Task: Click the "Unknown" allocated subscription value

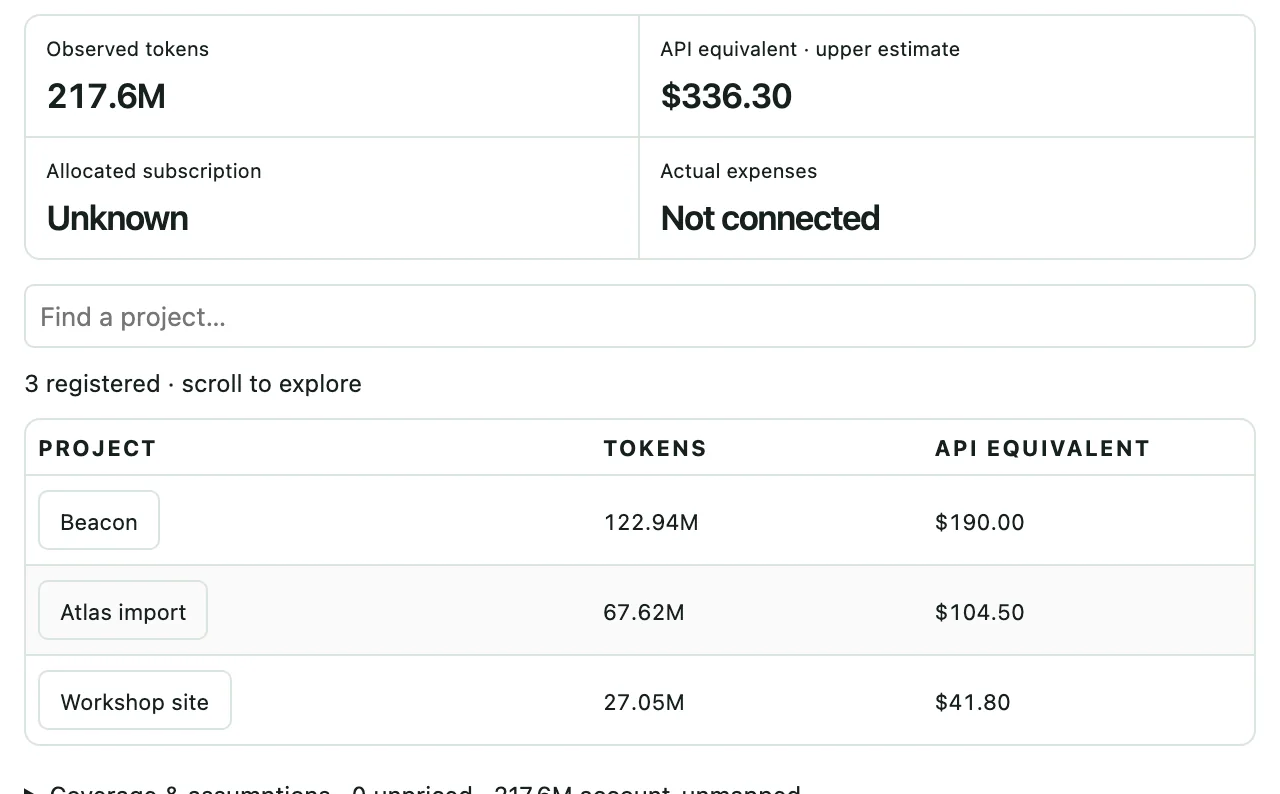Action: click(117, 218)
